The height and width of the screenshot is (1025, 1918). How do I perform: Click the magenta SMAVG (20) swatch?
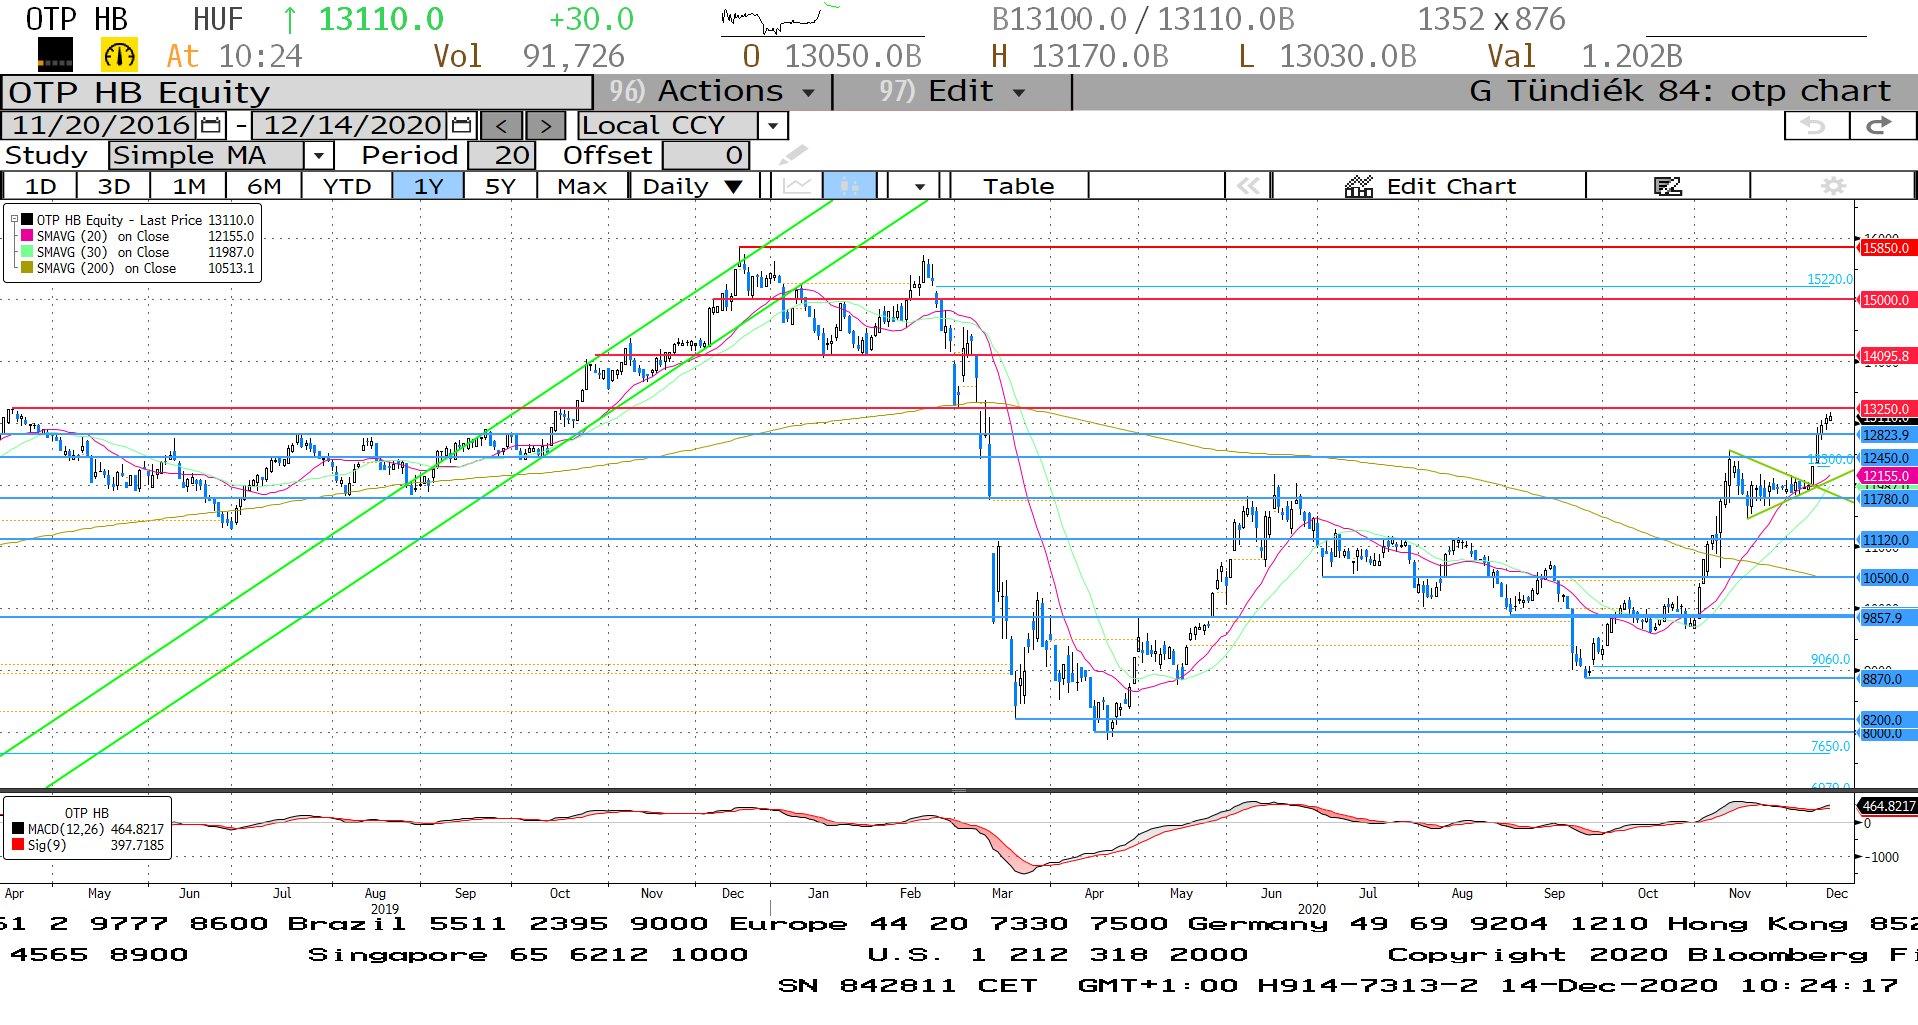pos(27,236)
